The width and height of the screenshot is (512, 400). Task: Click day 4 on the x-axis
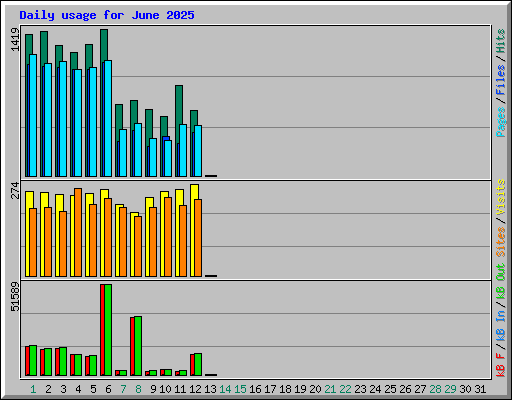click(x=78, y=389)
